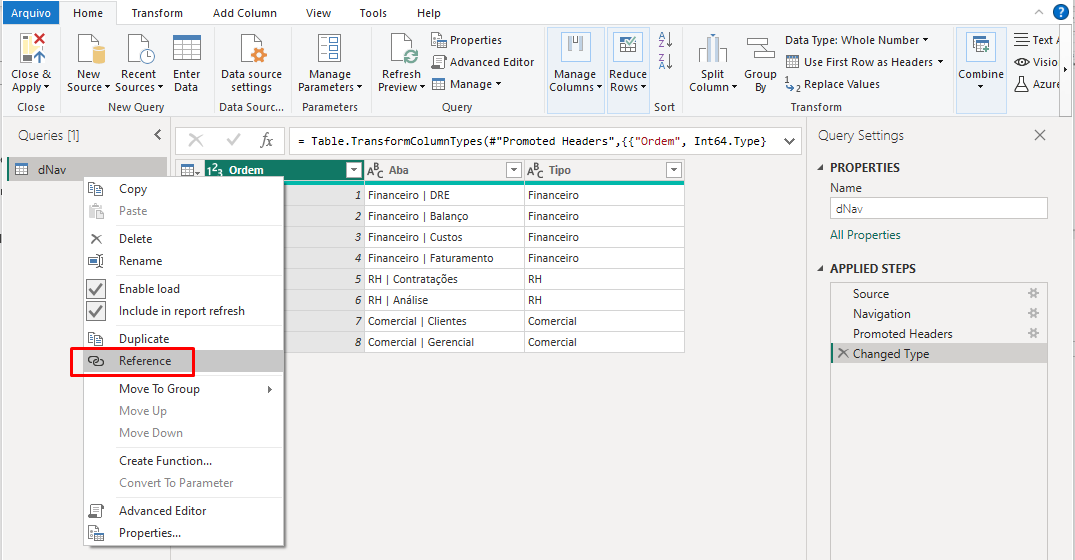Delete the Changed Type step

pos(842,354)
